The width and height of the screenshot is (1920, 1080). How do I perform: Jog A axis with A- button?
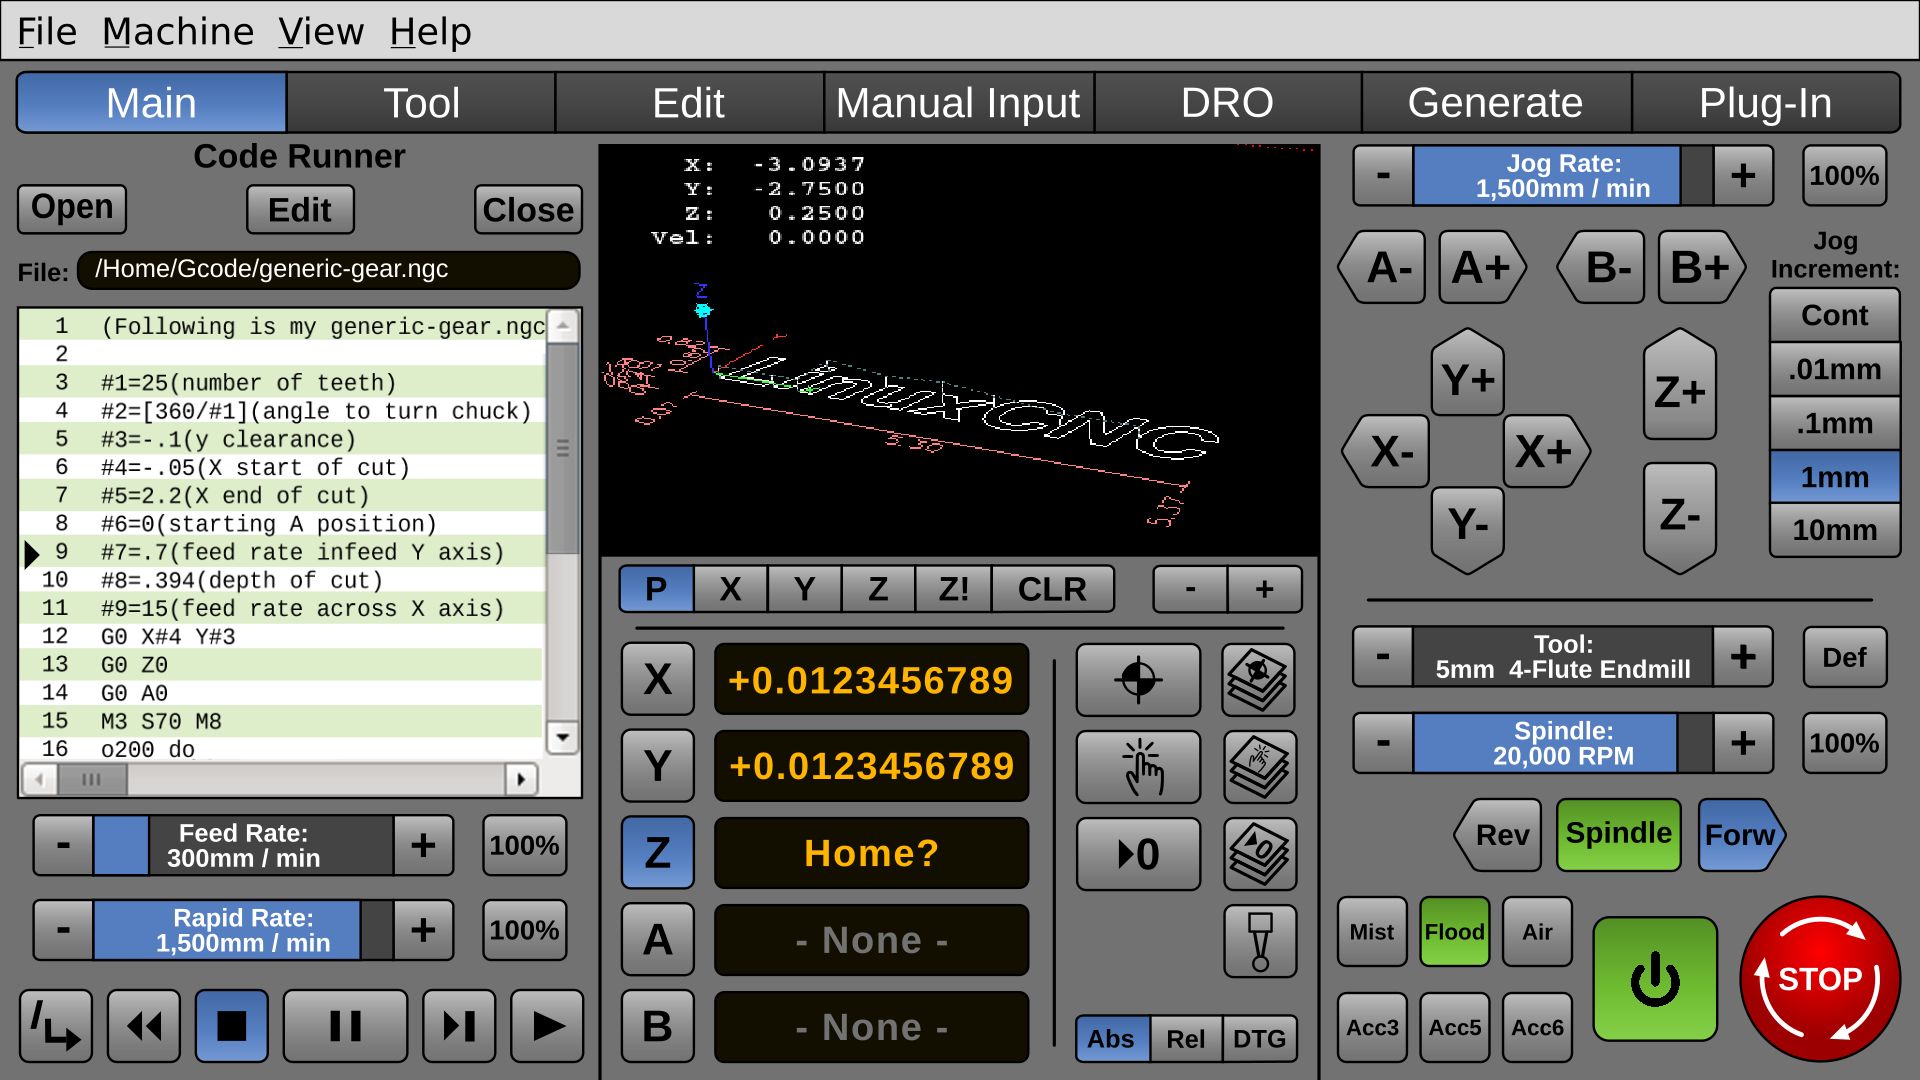pos(1383,267)
